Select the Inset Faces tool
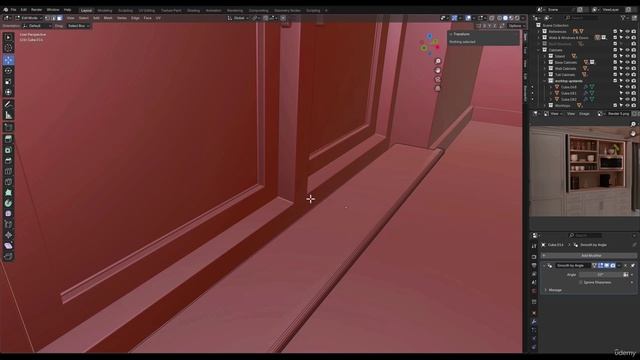This screenshot has width=640, height=360. tap(8, 150)
